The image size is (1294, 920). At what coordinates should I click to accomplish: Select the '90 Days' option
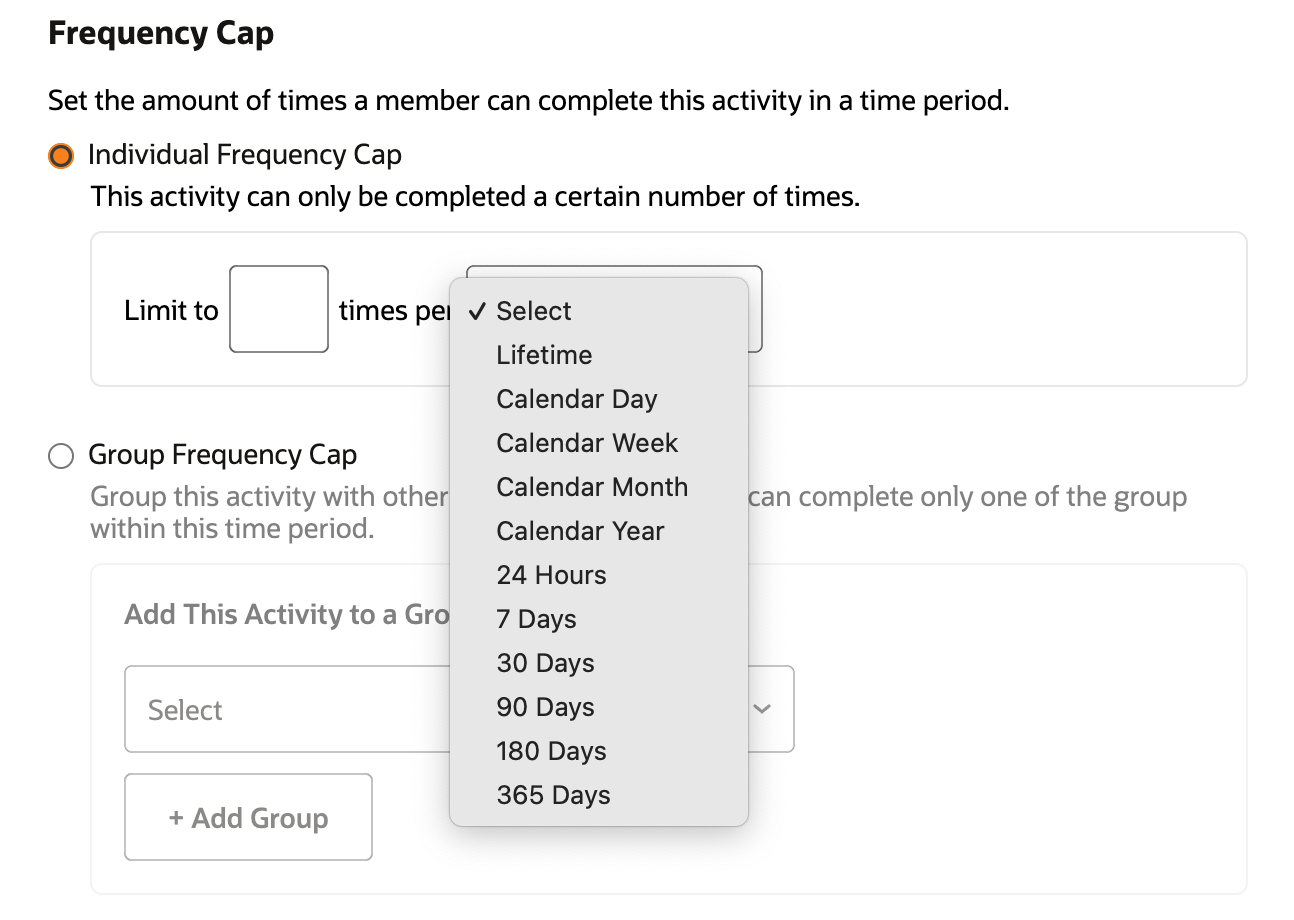click(545, 707)
